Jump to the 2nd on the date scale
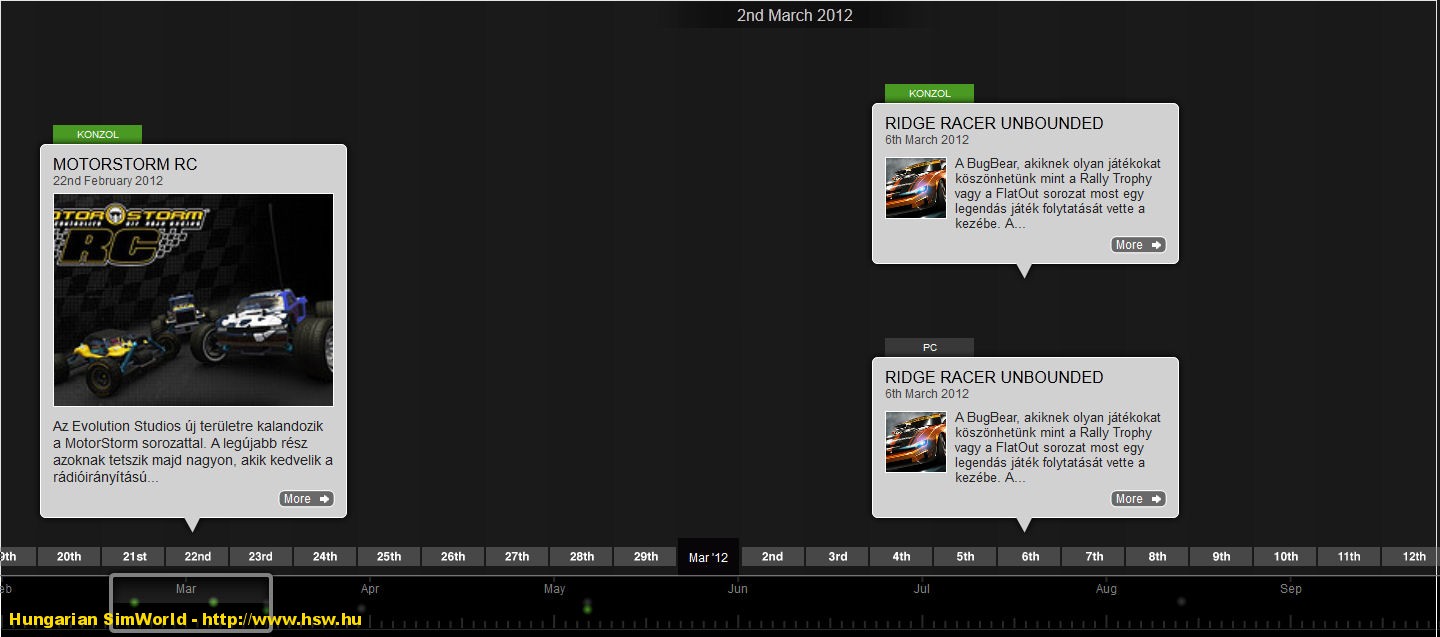Viewport: 1440px width, 637px height. coord(773,557)
